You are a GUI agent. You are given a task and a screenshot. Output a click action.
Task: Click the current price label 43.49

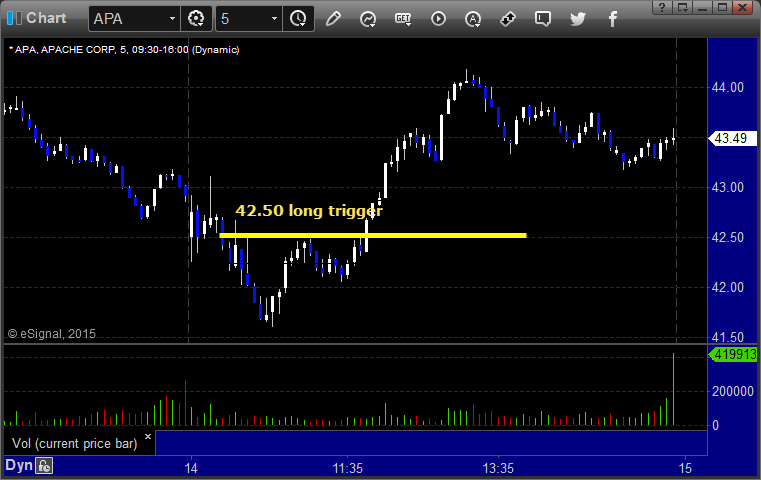(733, 138)
